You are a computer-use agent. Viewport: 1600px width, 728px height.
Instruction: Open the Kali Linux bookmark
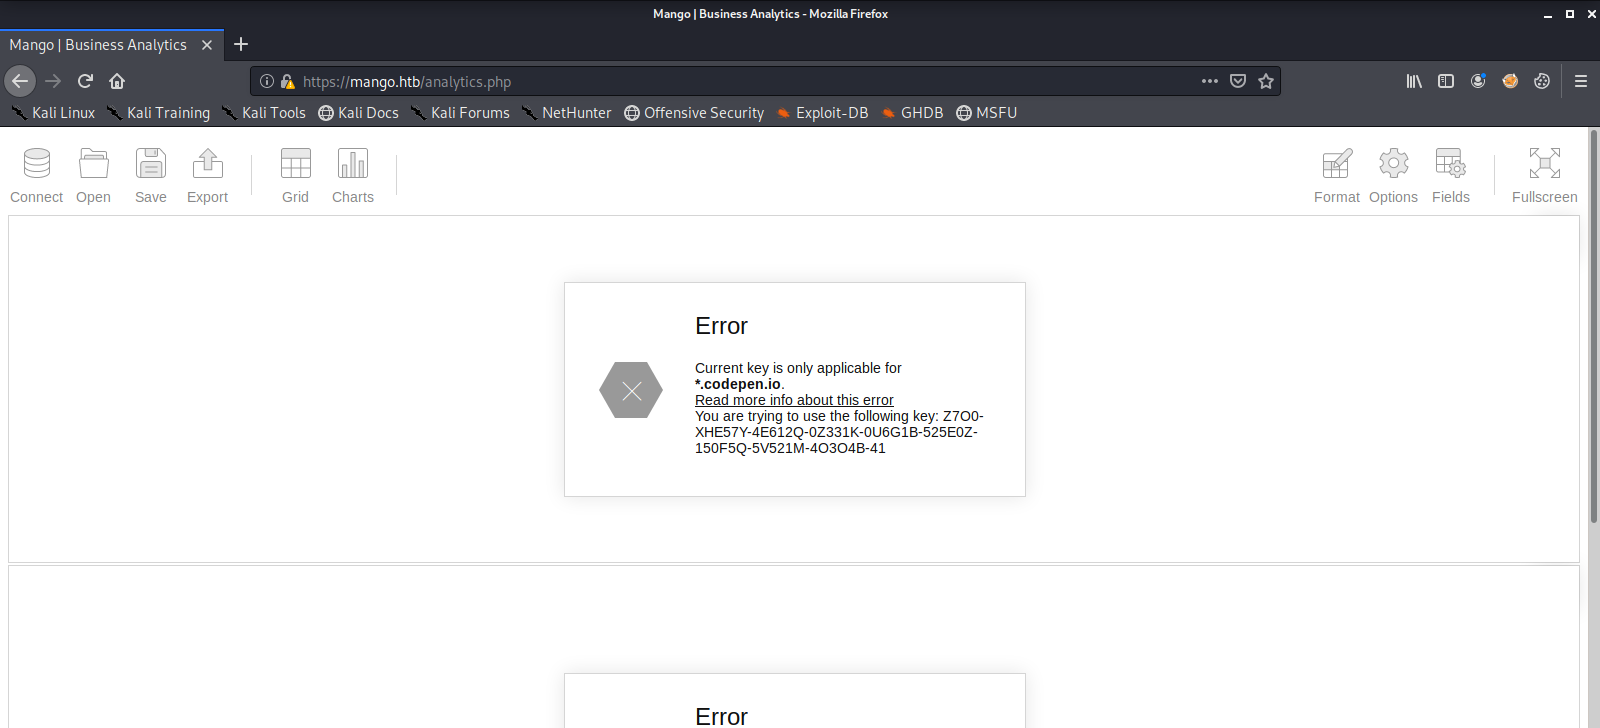coord(53,113)
